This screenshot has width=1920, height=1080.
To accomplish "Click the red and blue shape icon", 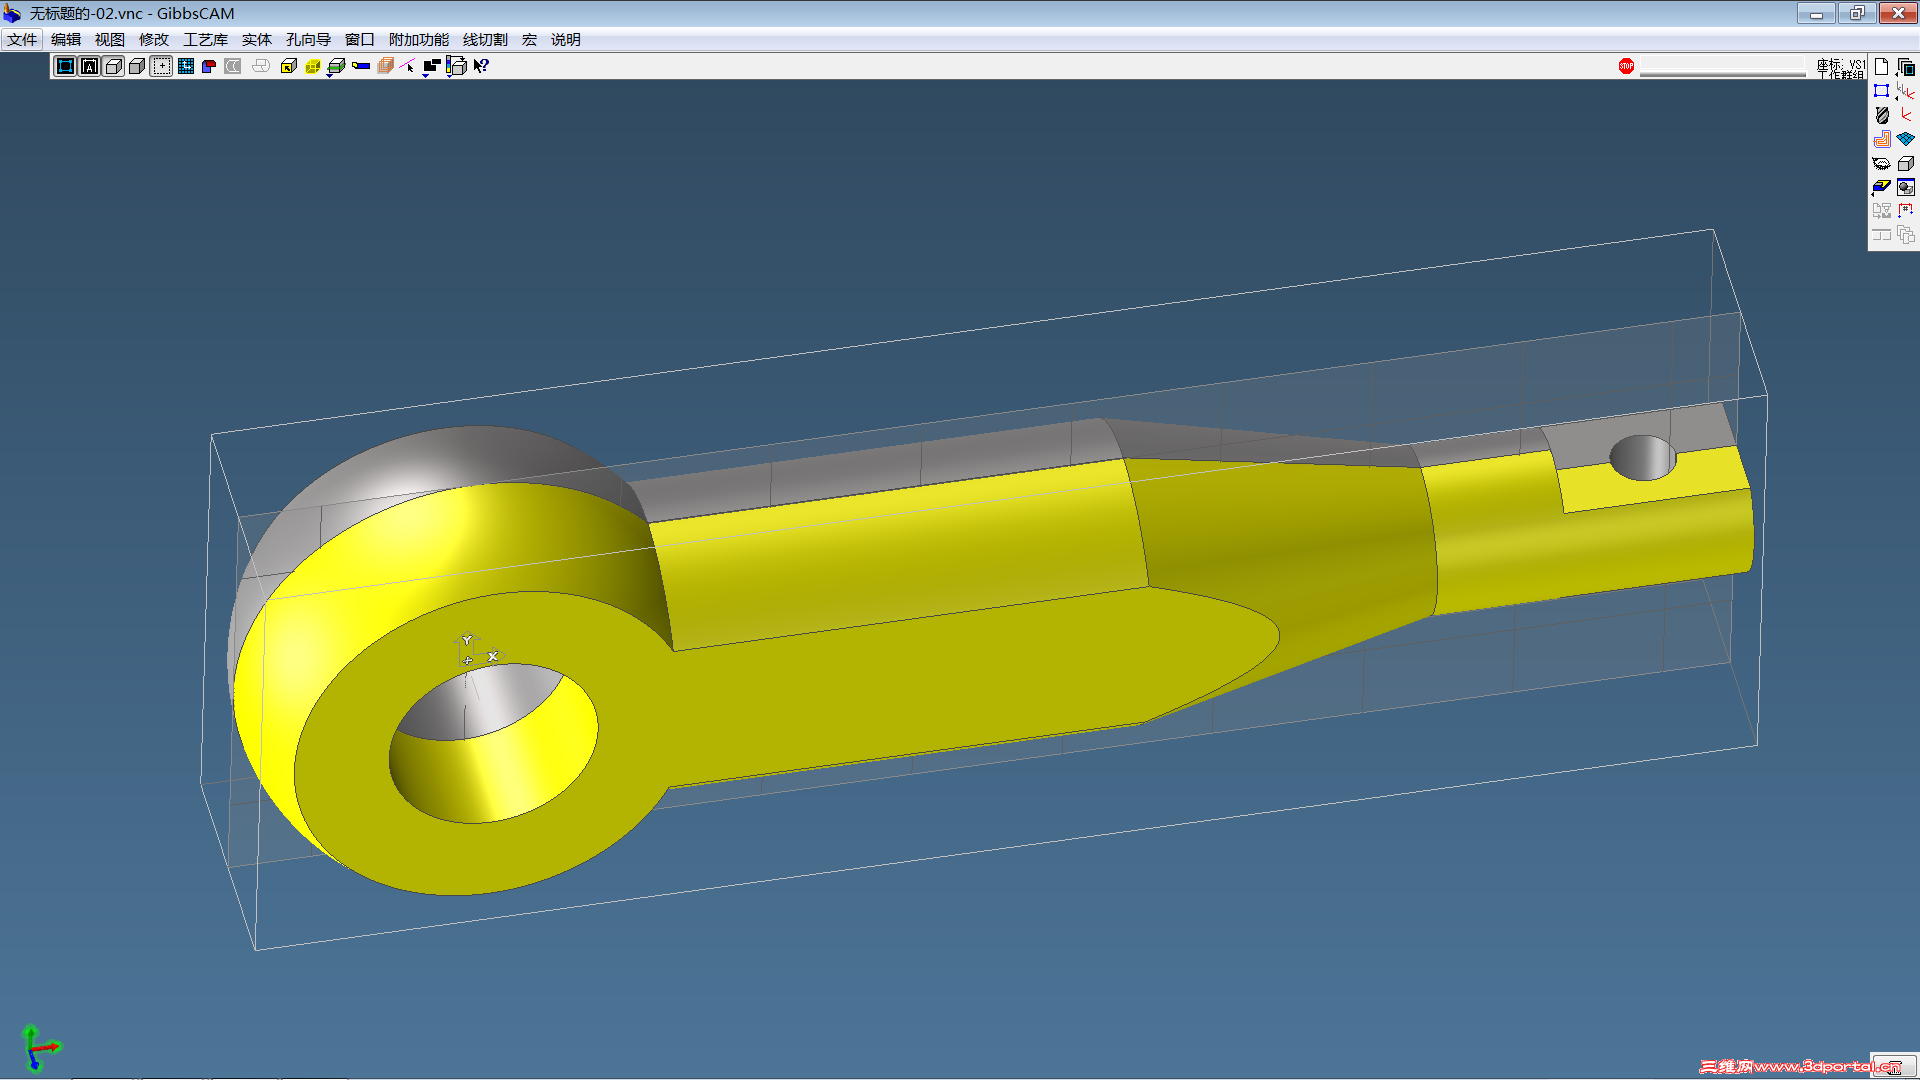I will 209,66.
